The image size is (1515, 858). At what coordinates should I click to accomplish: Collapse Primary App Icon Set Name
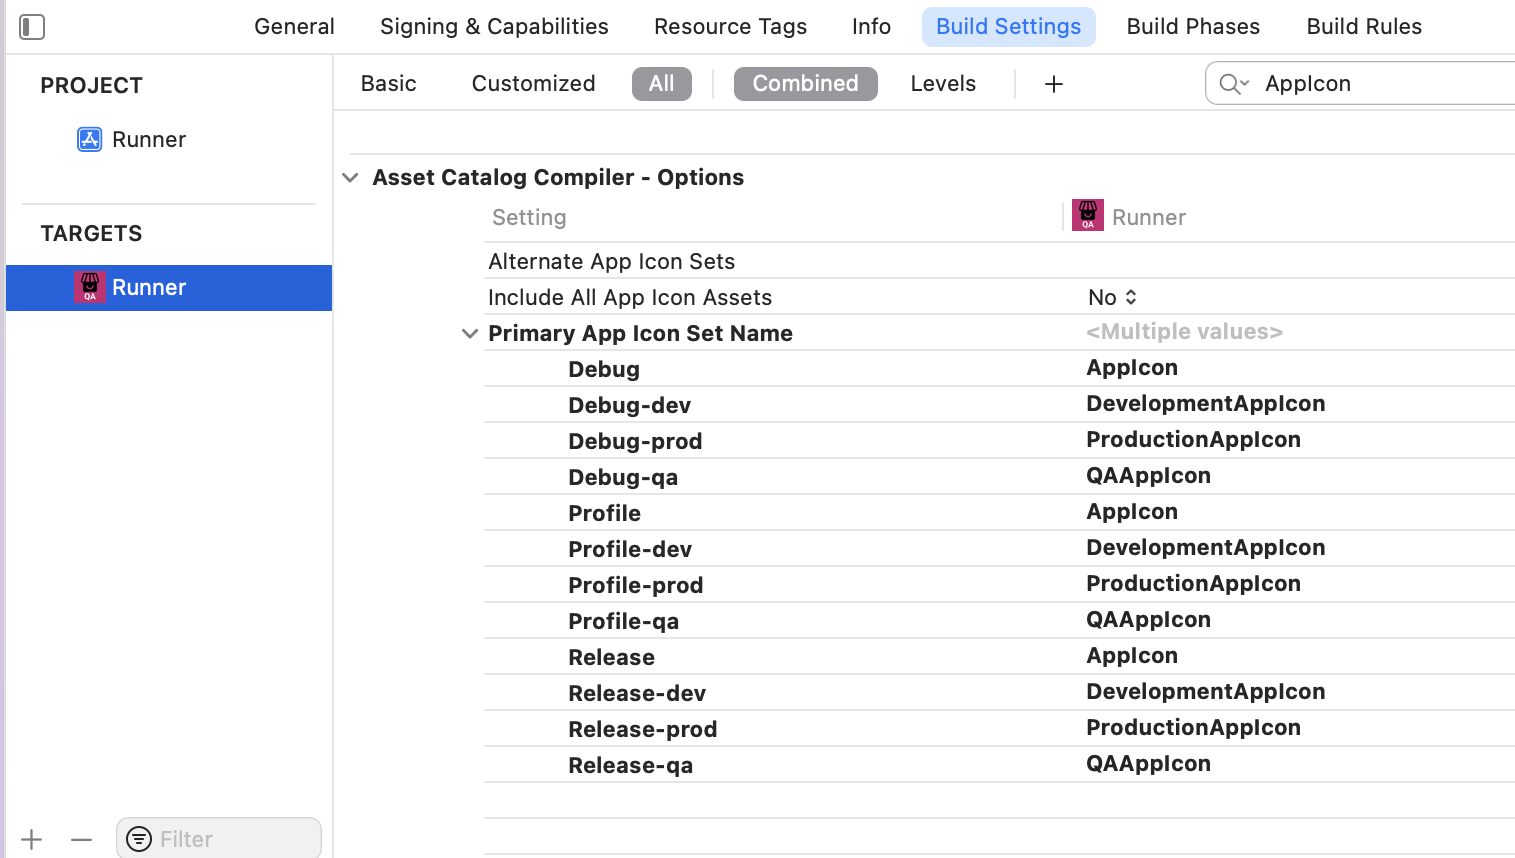(x=470, y=334)
